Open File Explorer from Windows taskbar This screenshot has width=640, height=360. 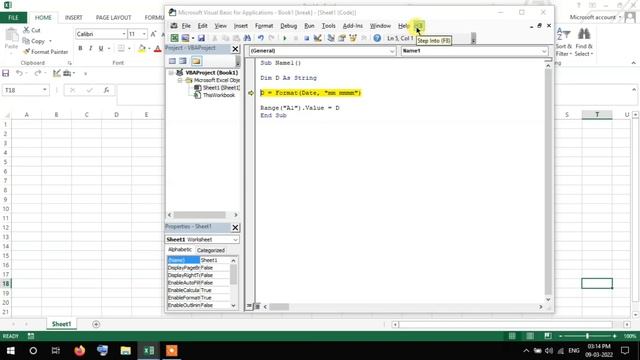click(x=125, y=351)
